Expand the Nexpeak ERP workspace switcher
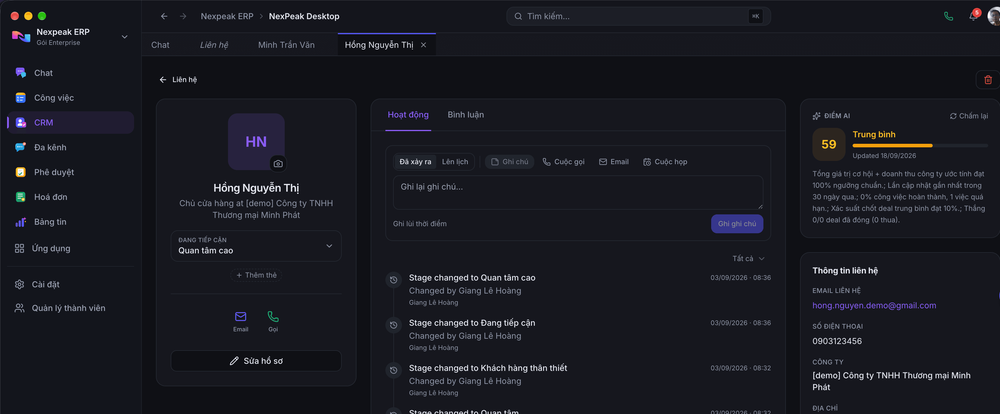Screen dimensions: 1000x414 [124, 37]
